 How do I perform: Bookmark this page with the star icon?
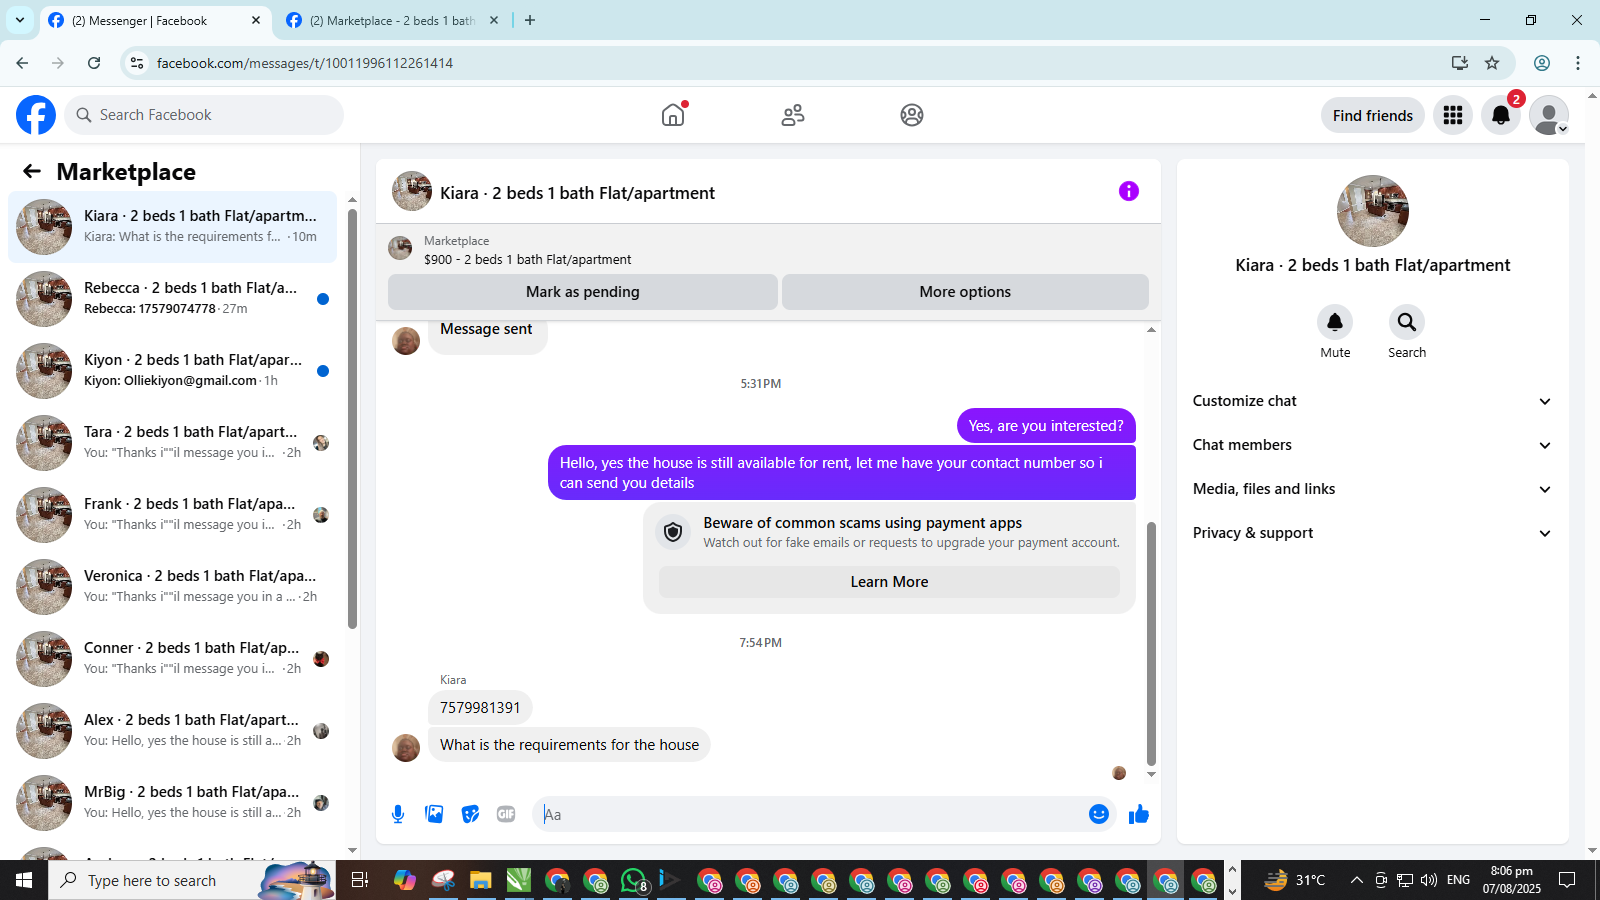pos(1492,63)
